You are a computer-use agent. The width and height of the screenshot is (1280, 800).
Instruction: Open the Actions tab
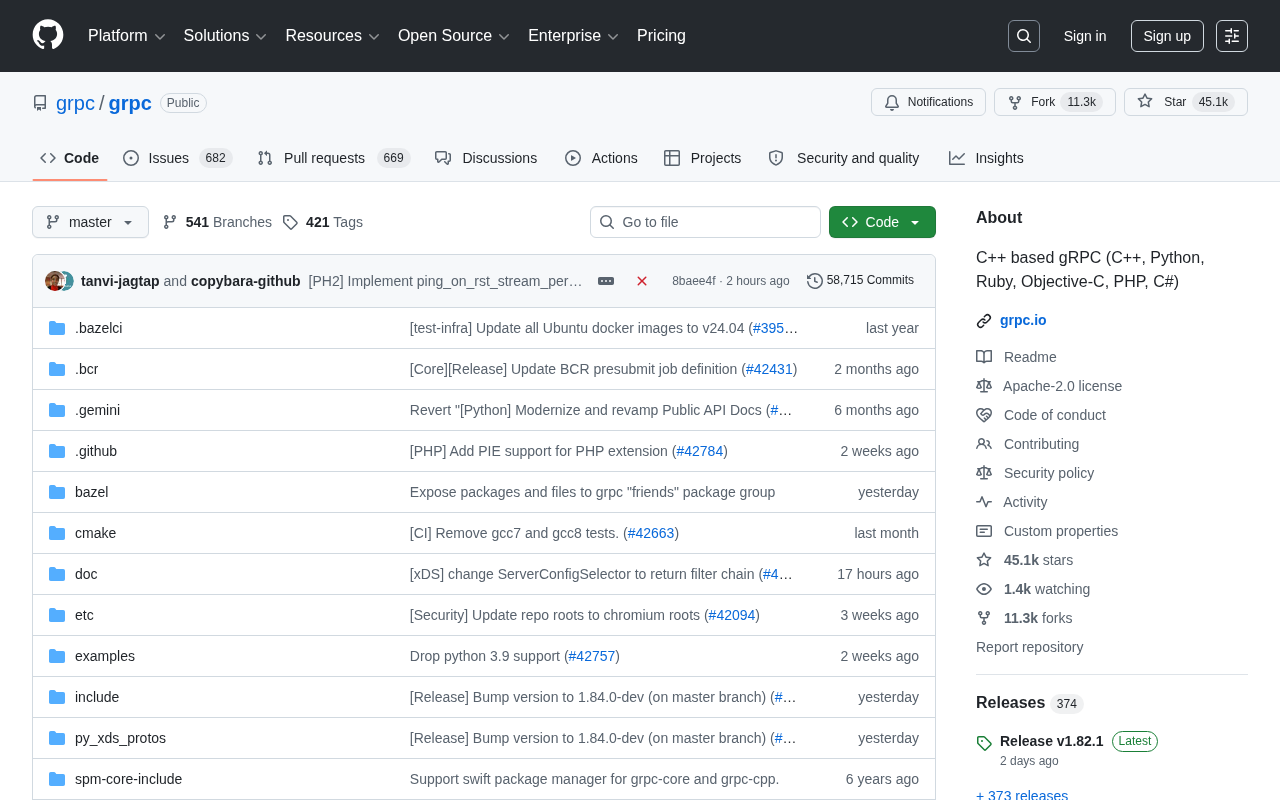pyautogui.click(x=601, y=158)
